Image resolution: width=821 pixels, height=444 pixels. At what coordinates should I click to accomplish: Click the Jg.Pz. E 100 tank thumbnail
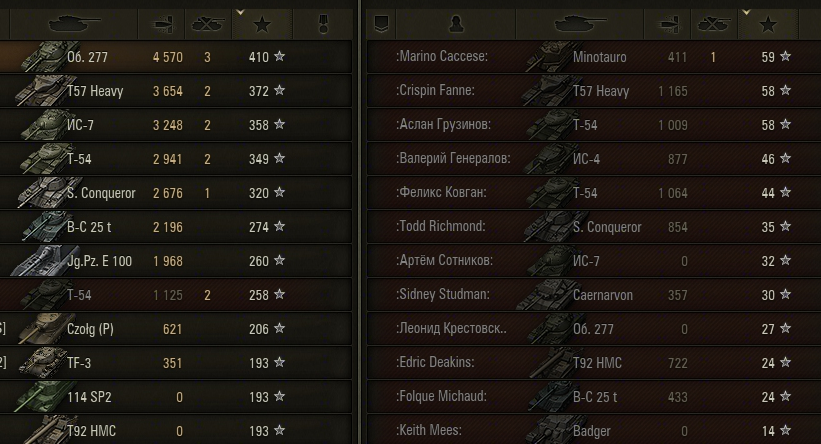point(38,261)
